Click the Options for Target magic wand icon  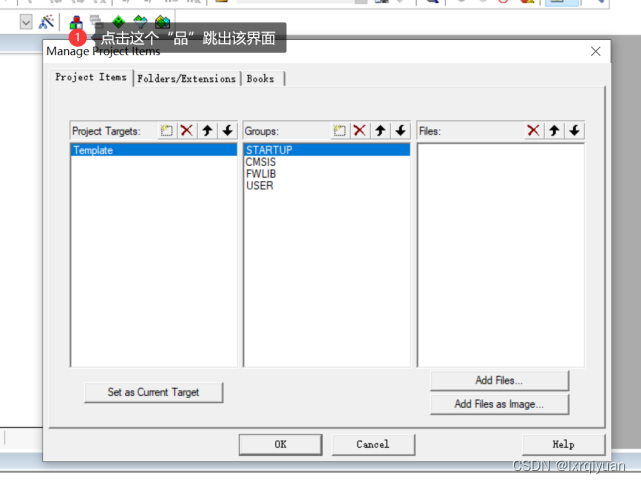[46, 22]
